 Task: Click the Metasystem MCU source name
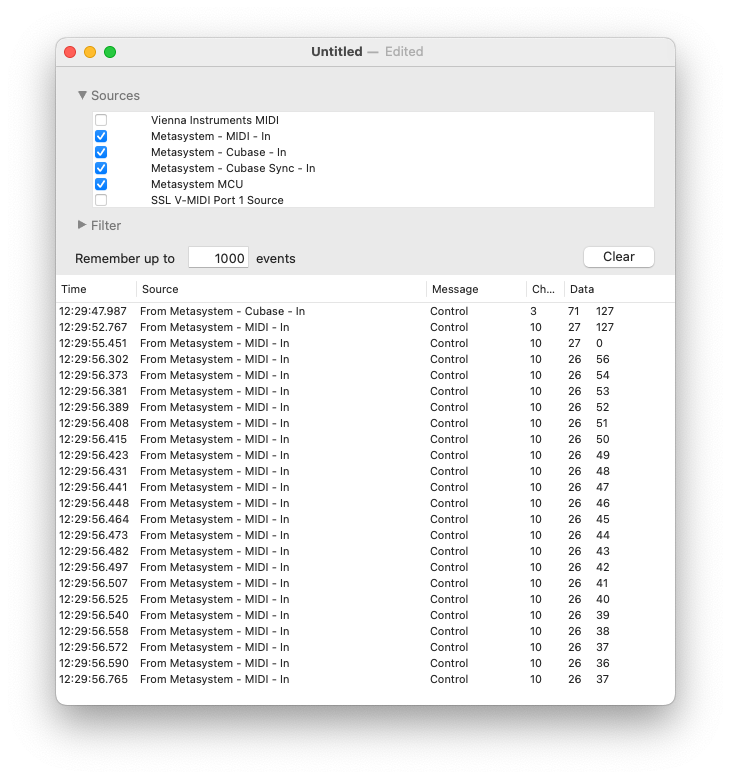click(x=197, y=184)
